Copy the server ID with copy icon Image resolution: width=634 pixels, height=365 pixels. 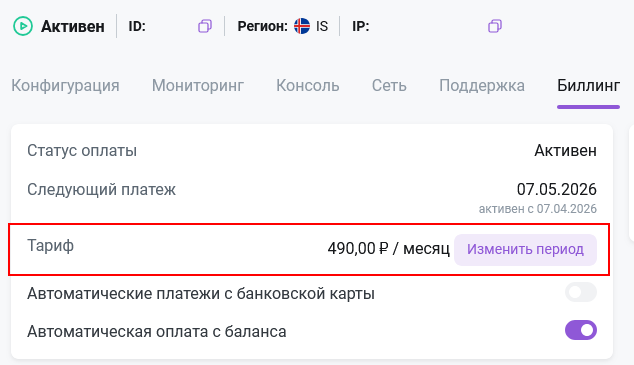pos(205,26)
